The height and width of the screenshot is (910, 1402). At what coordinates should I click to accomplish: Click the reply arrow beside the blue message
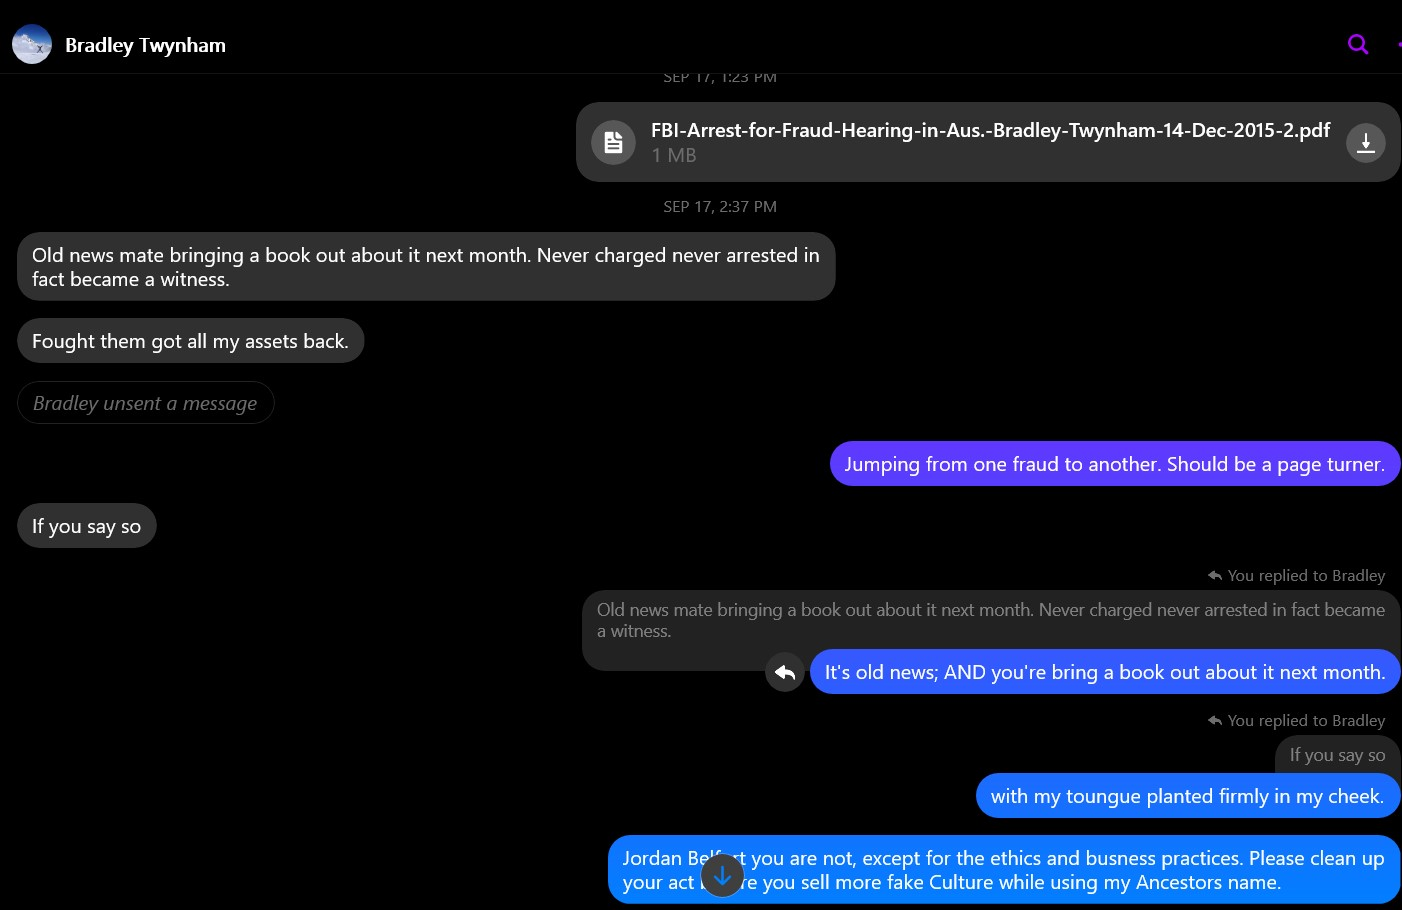(785, 672)
